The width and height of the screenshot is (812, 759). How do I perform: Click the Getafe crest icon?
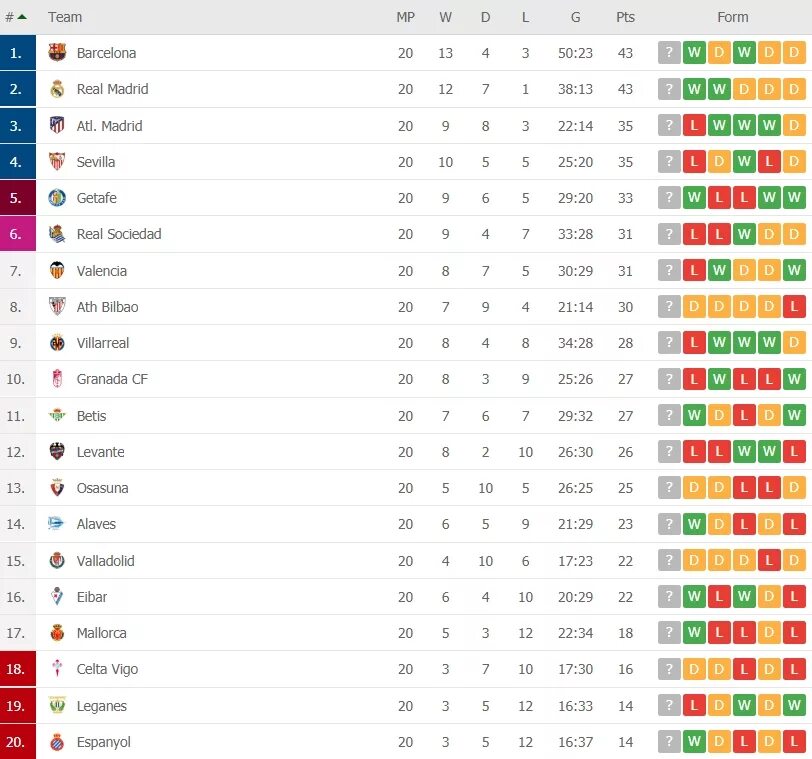click(57, 198)
